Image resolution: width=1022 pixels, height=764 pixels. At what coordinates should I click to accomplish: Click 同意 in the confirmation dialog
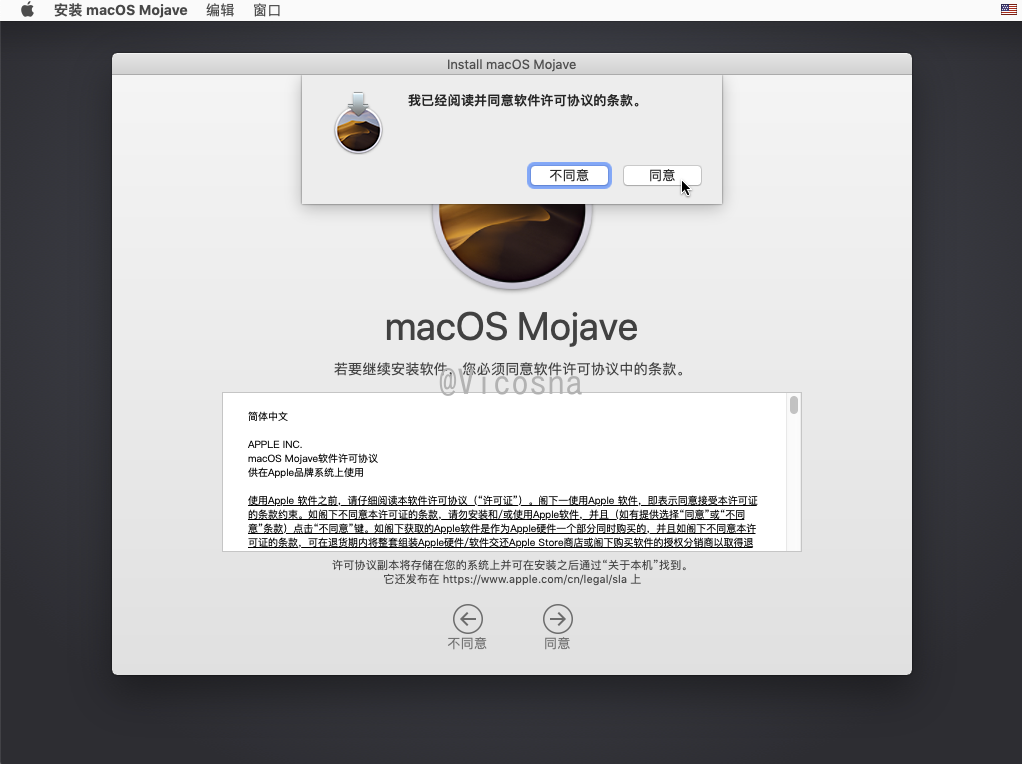(662, 175)
